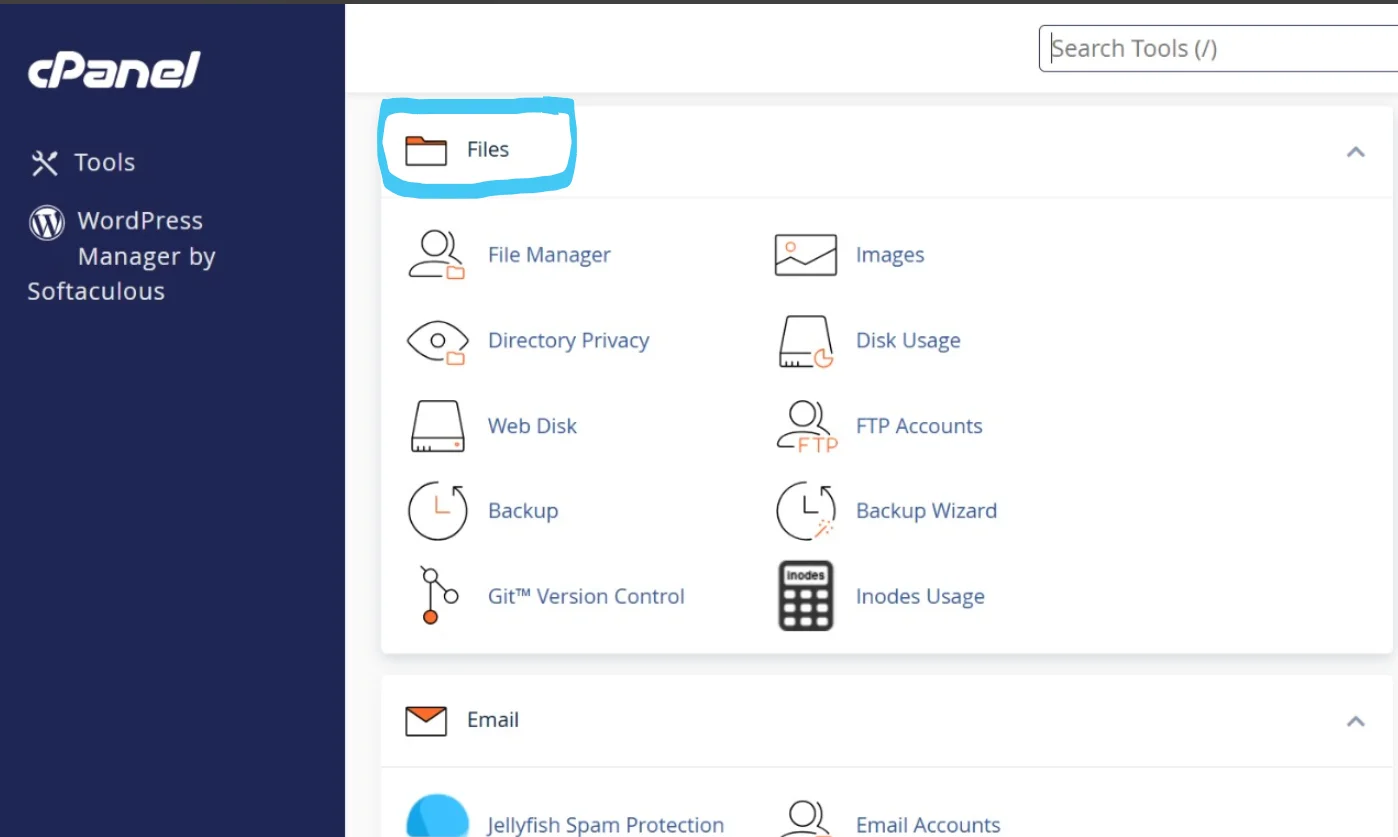The height and width of the screenshot is (837, 1398).
Task: Go to FTP Accounts link
Action: [919, 426]
